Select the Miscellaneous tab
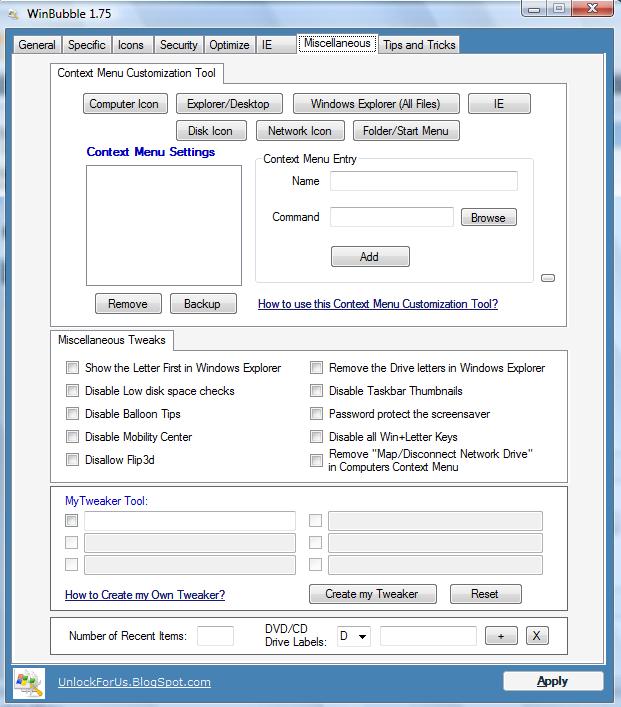 337,44
